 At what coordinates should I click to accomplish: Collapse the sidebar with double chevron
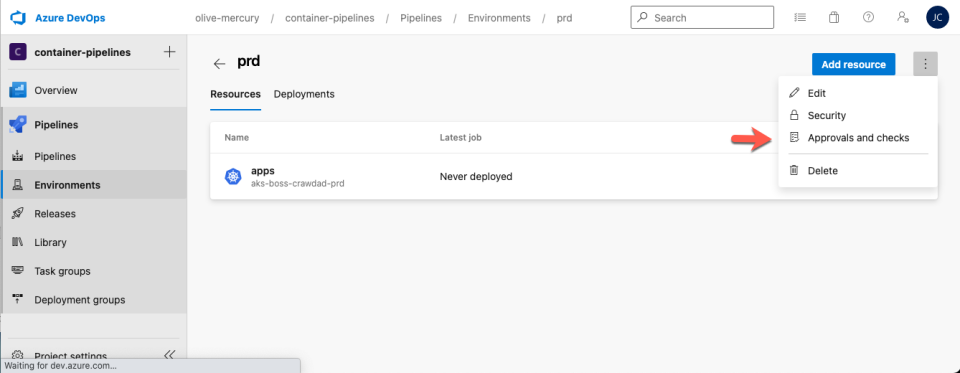(170, 355)
